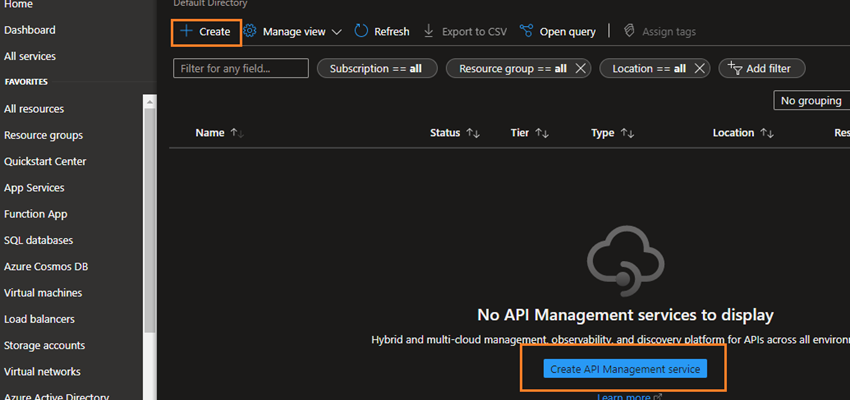Open Dashboard in sidebar

[30, 30]
